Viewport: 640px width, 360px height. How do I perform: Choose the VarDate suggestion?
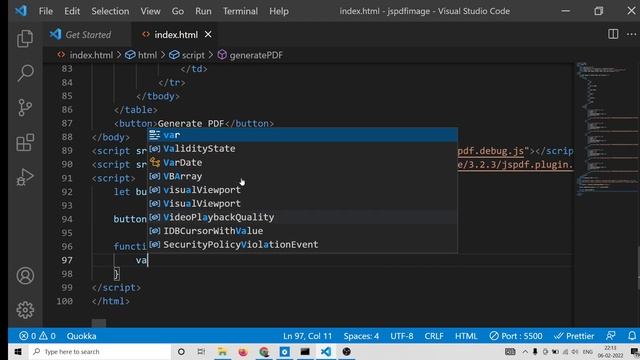click(x=302, y=162)
